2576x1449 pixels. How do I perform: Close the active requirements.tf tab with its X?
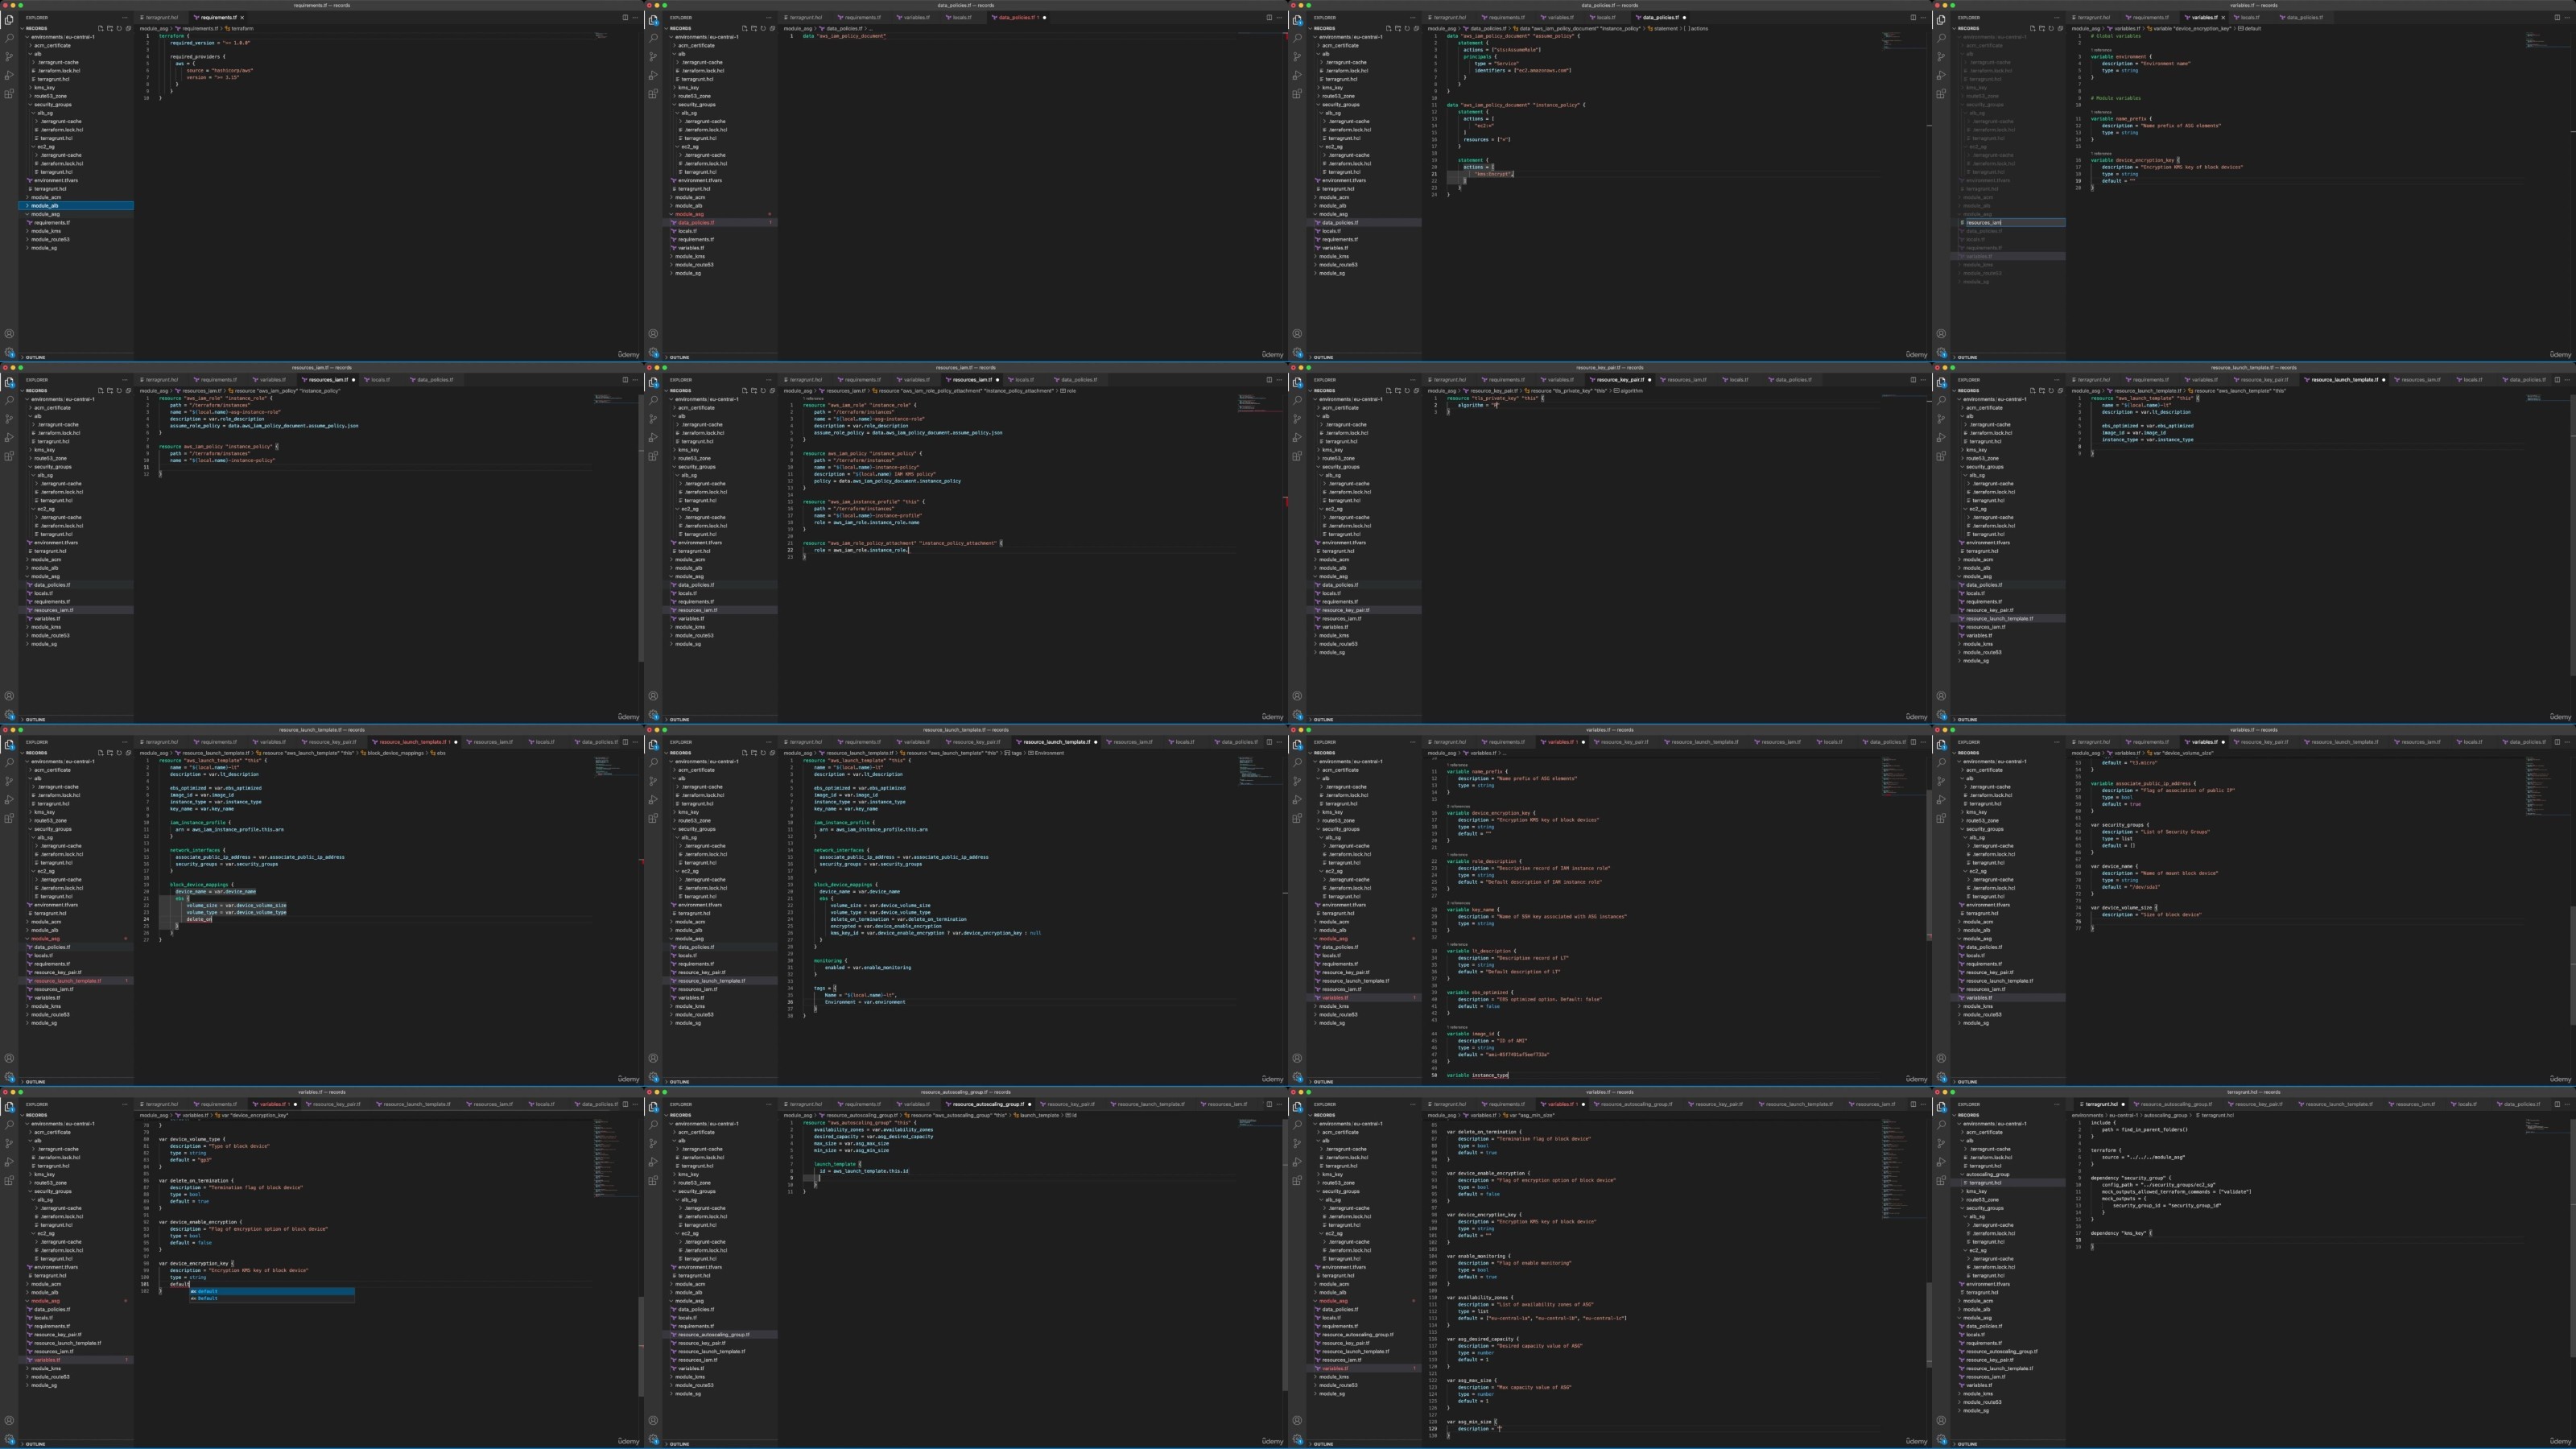(x=242, y=17)
